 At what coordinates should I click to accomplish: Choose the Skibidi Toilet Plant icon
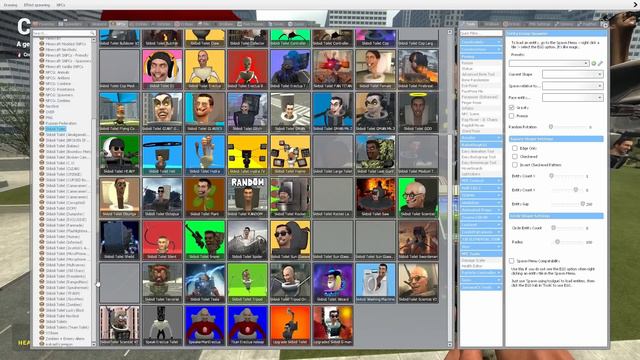coord(204,198)
